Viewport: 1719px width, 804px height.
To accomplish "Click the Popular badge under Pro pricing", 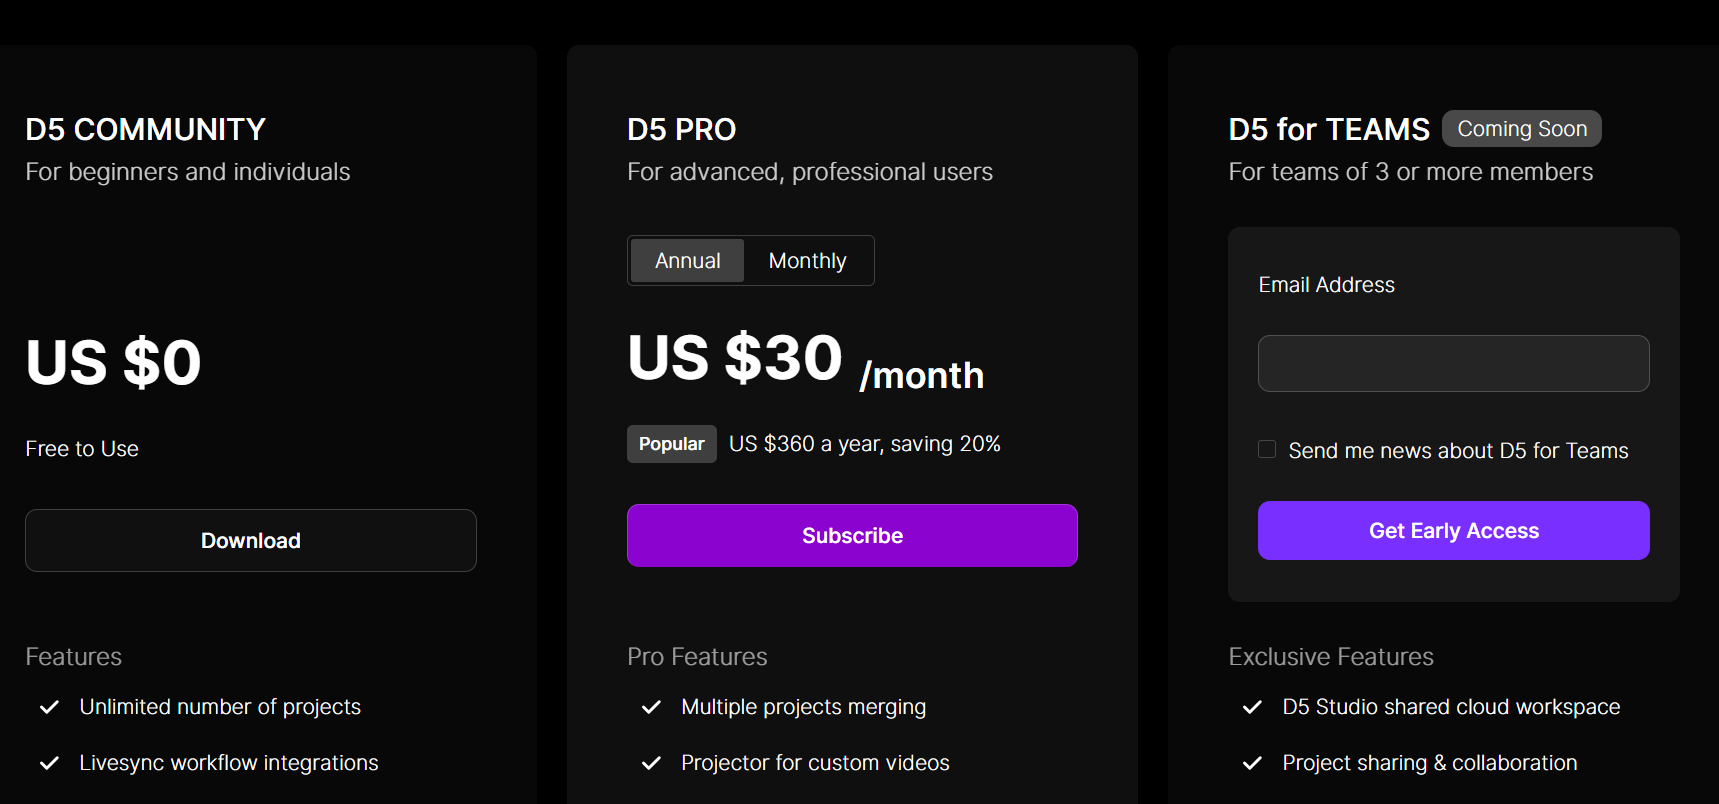I will coord(671,444).
